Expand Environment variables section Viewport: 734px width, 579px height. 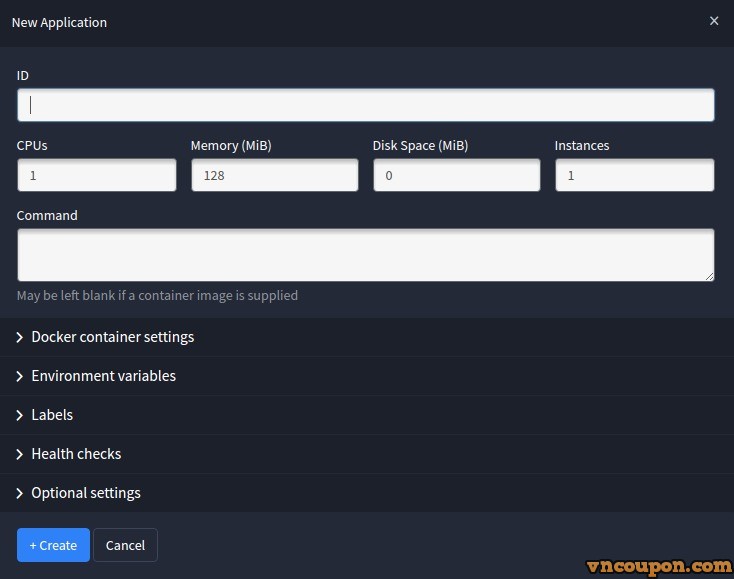[367, 376]
